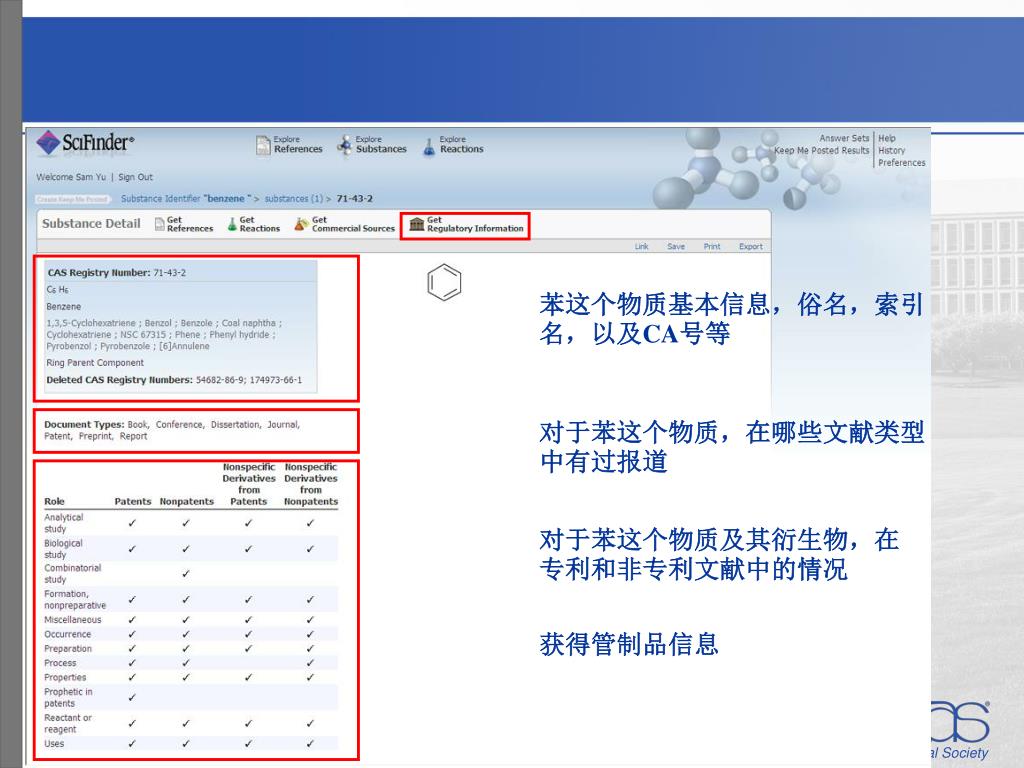The width and height of the screenshot is (1024, 768).
Task: Click Prophetic in patents Patents checkmark
Action: (x=132, y=697)
